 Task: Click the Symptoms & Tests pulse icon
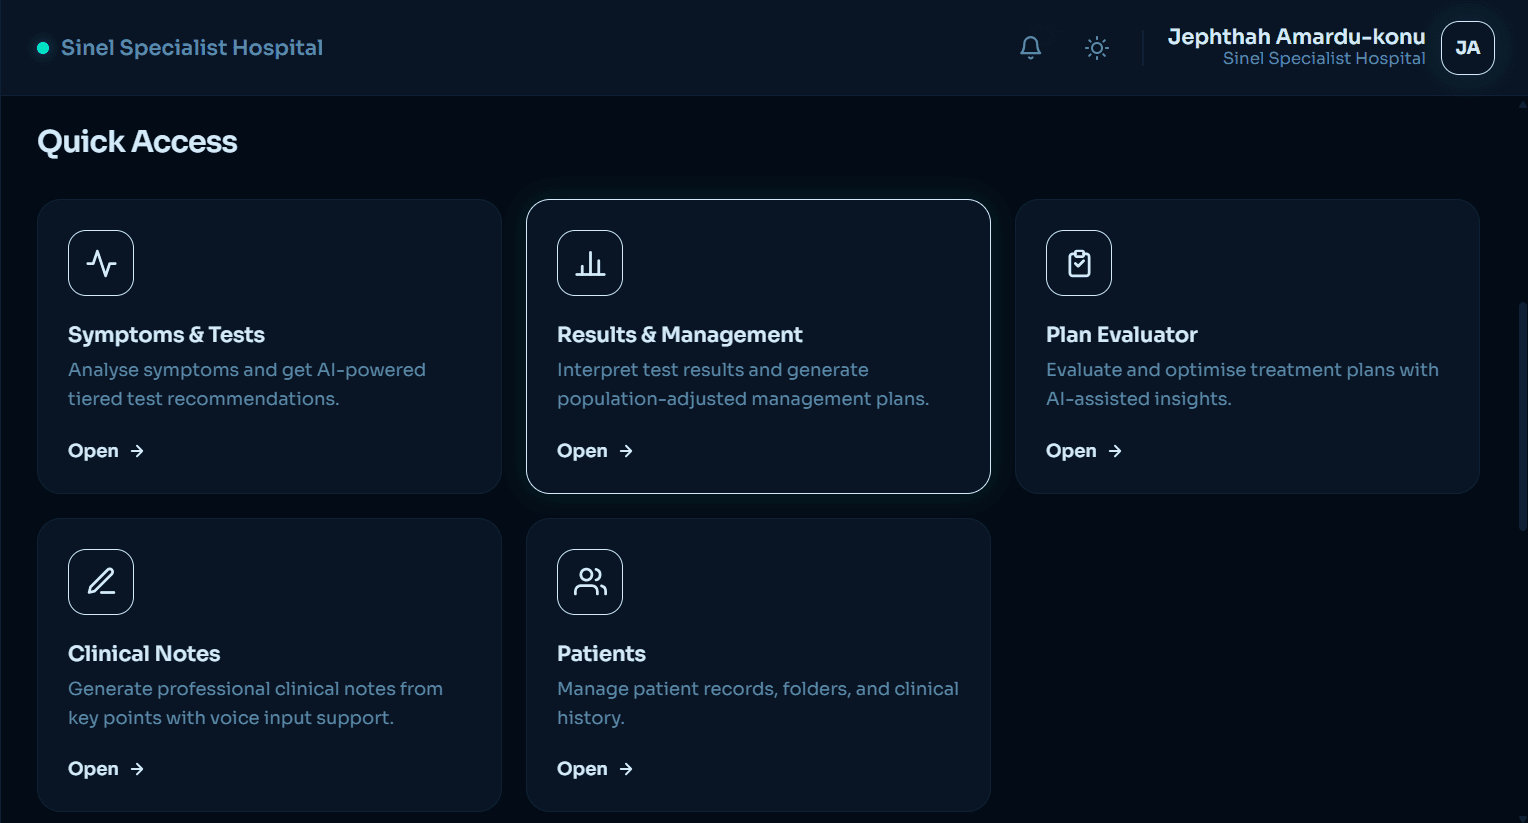click(x=101, y=263)
